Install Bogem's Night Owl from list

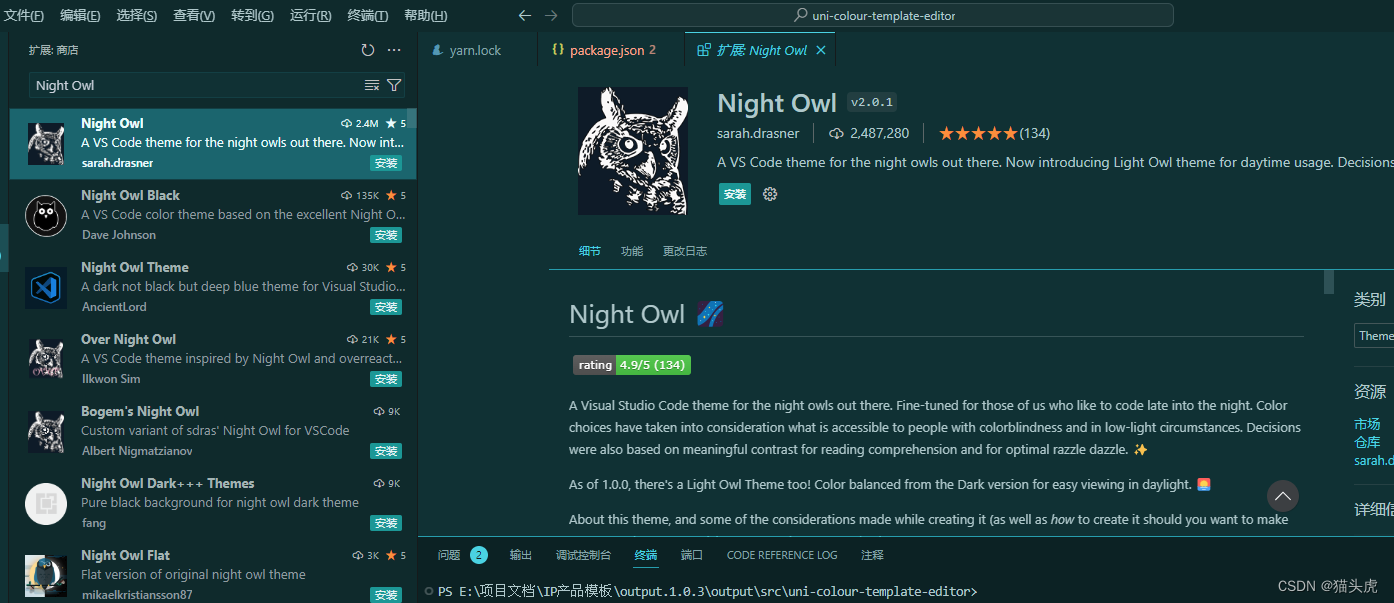click(386, 451)
